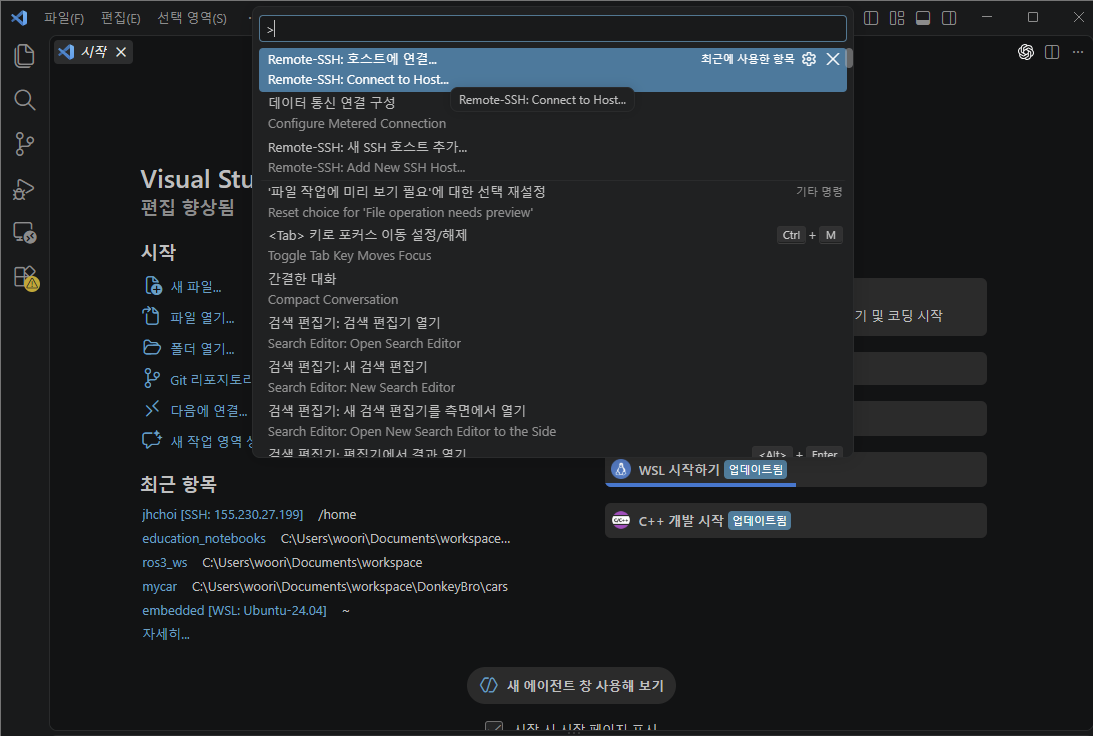Open the 편집(E) menu
The image size is (1093, 736).
121,18
